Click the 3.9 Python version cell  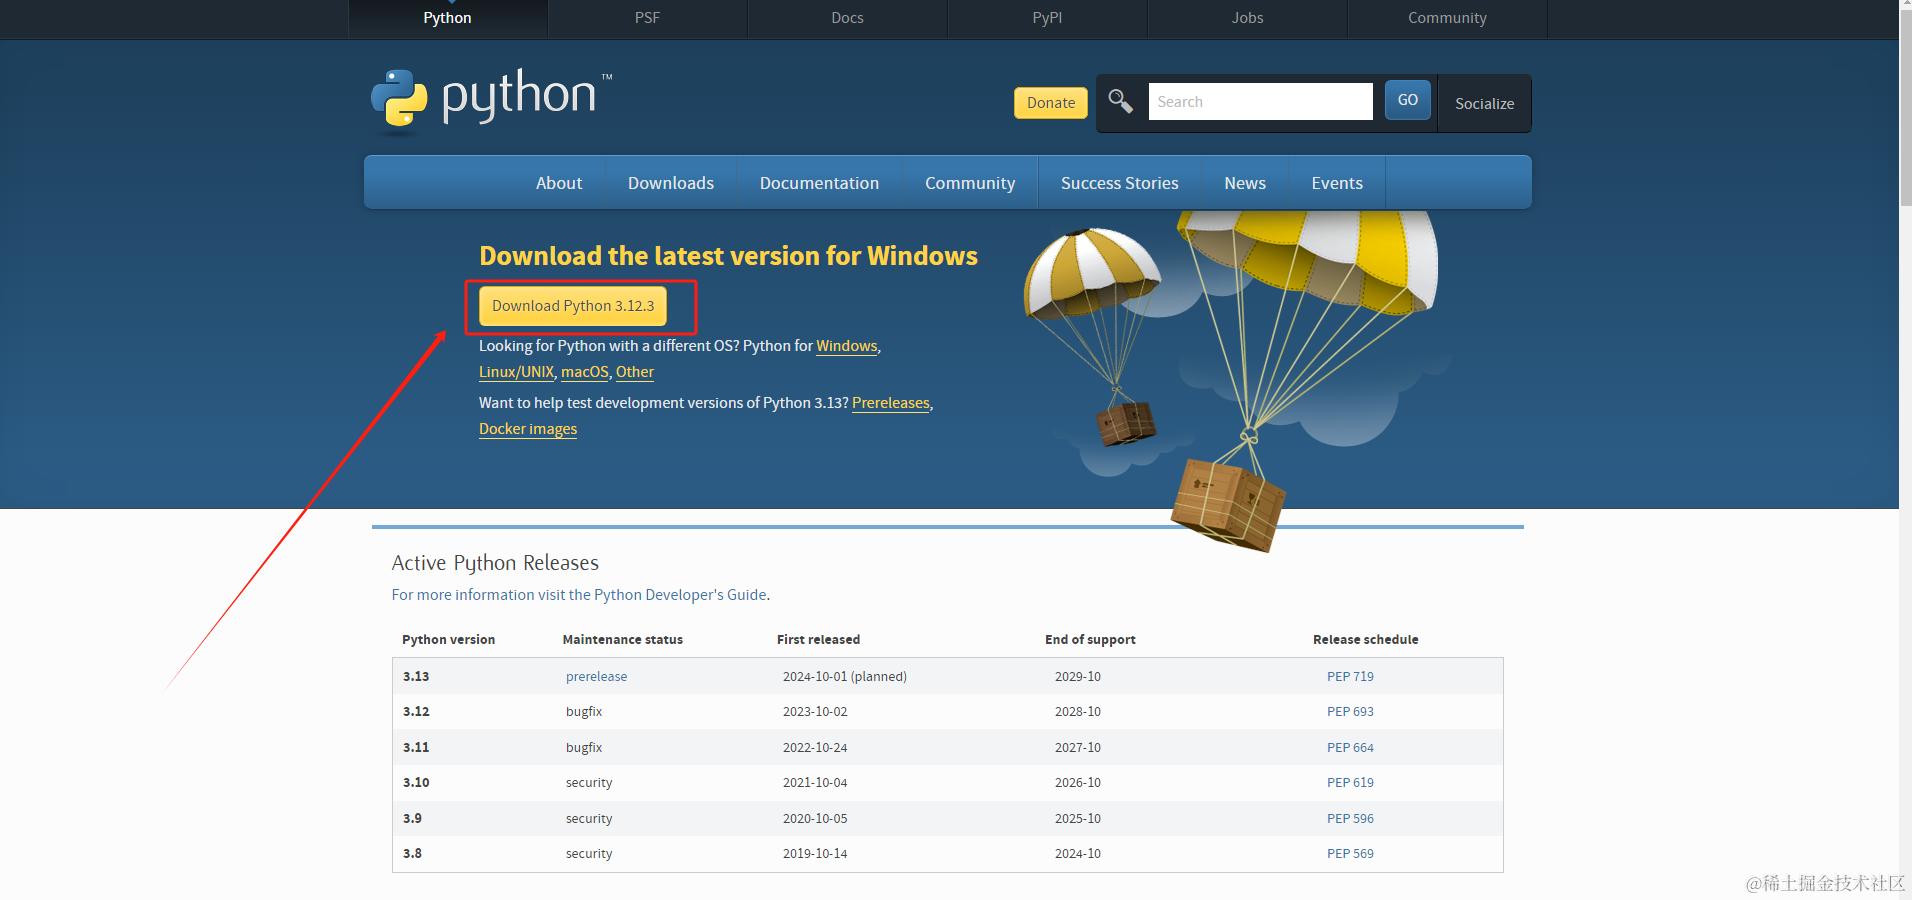412,819
